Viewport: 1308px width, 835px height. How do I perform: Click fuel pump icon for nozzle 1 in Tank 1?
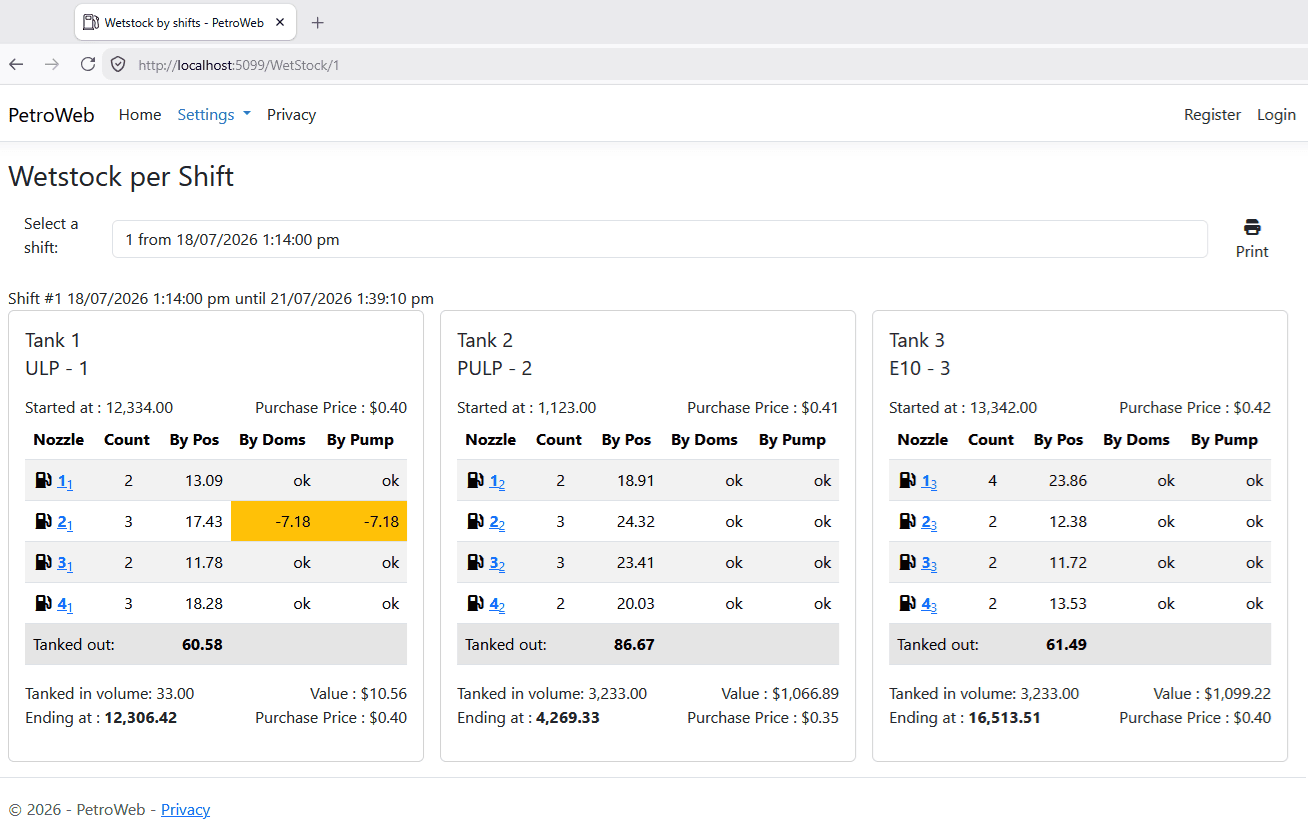tap(43, 480)
